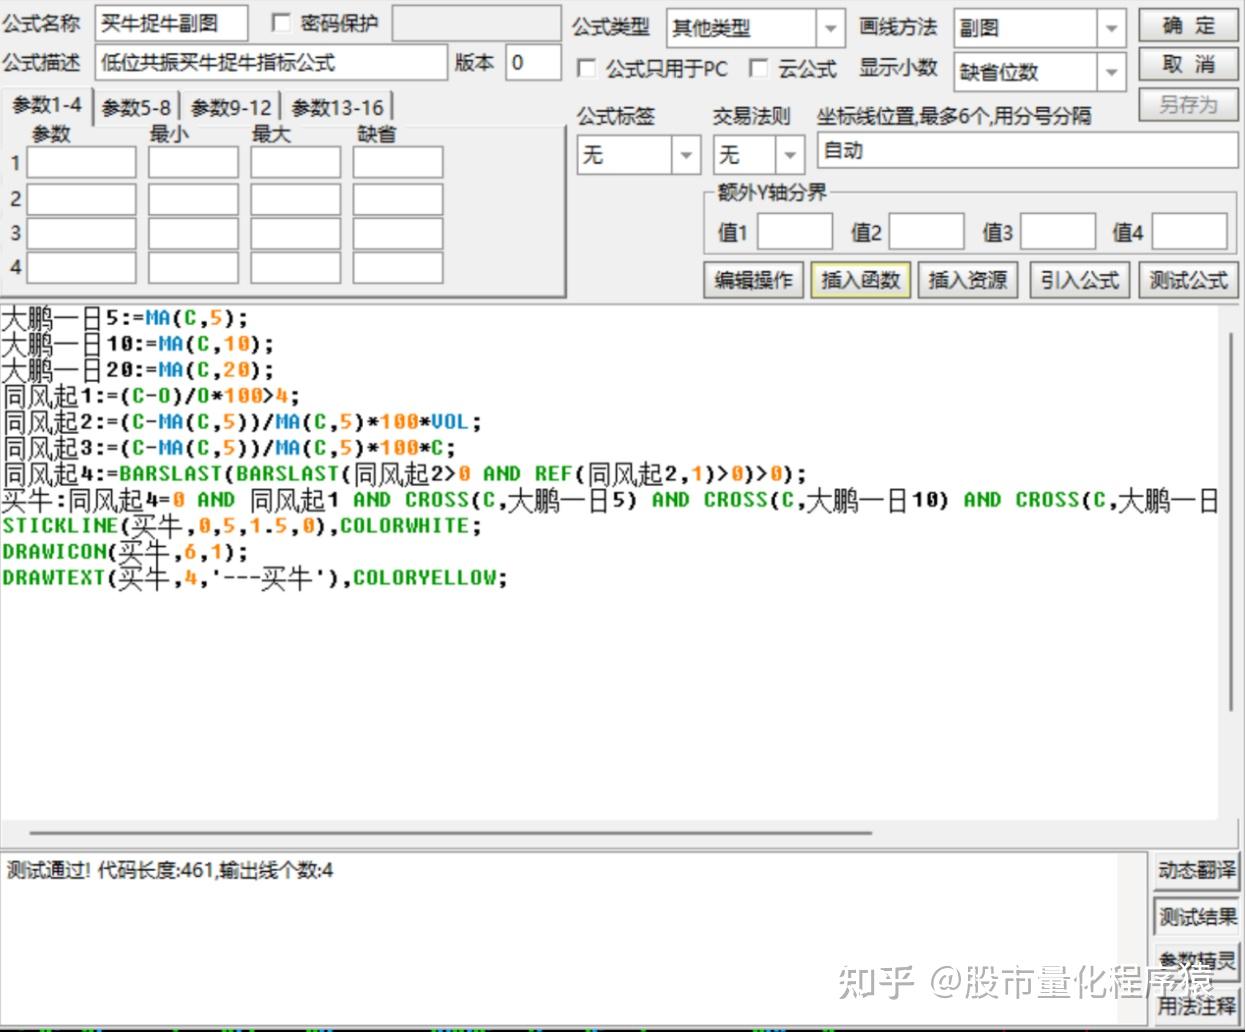Click the 插入资源 button
The height and width of the screenshot is (1032, 1246).
pos(968,281)
